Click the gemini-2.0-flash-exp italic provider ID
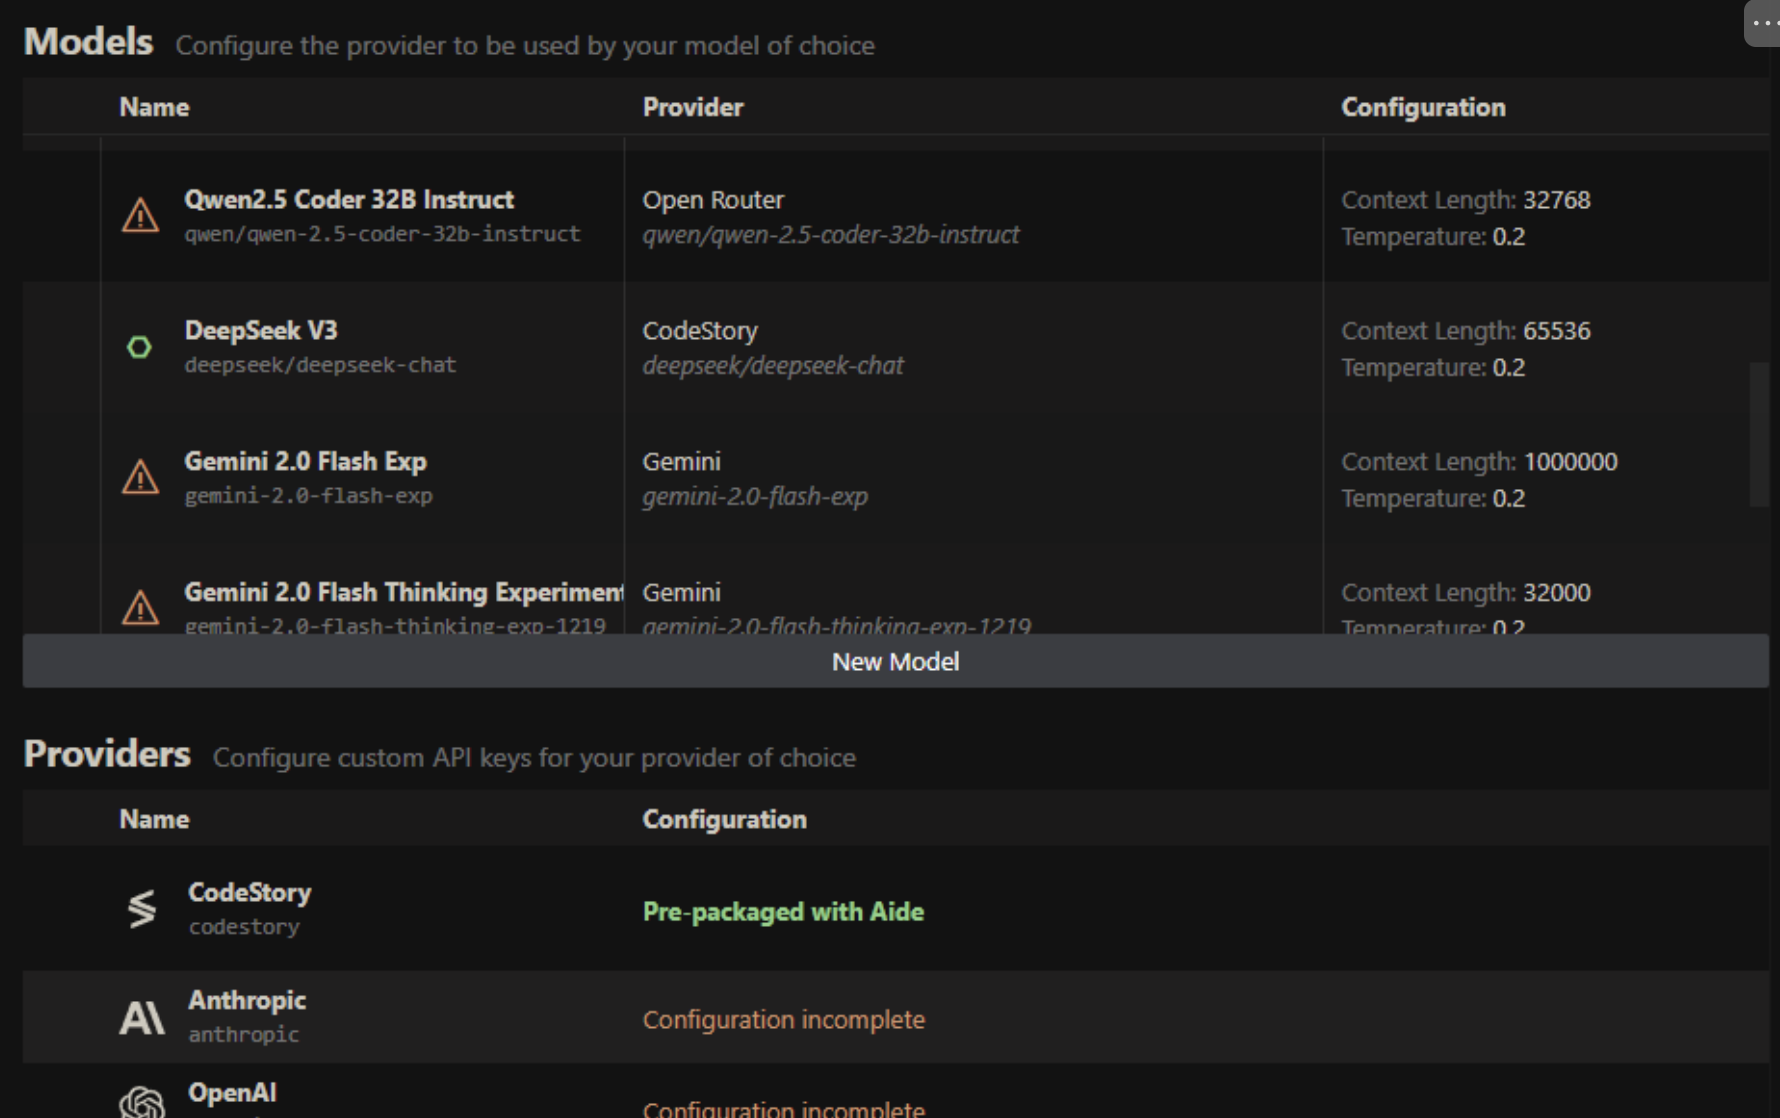 [x=755, y=496]
